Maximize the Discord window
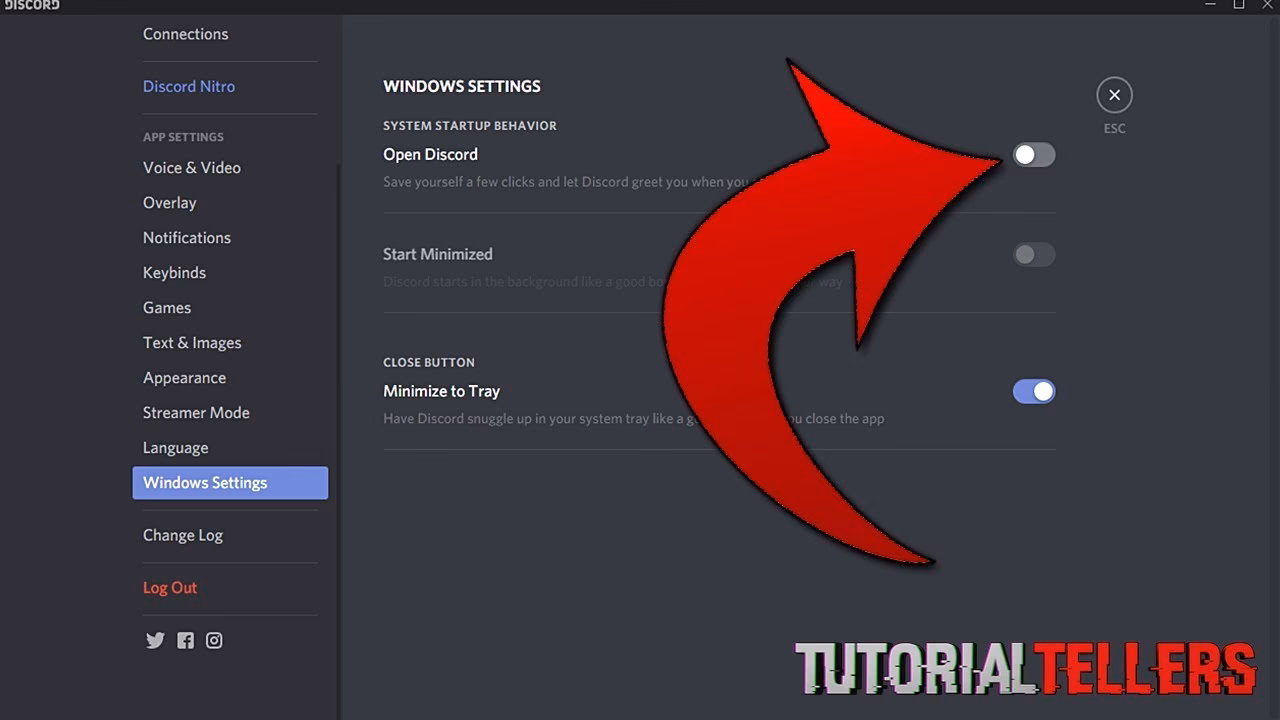Screen dimensions: 1280x720 click(1239, 5)
